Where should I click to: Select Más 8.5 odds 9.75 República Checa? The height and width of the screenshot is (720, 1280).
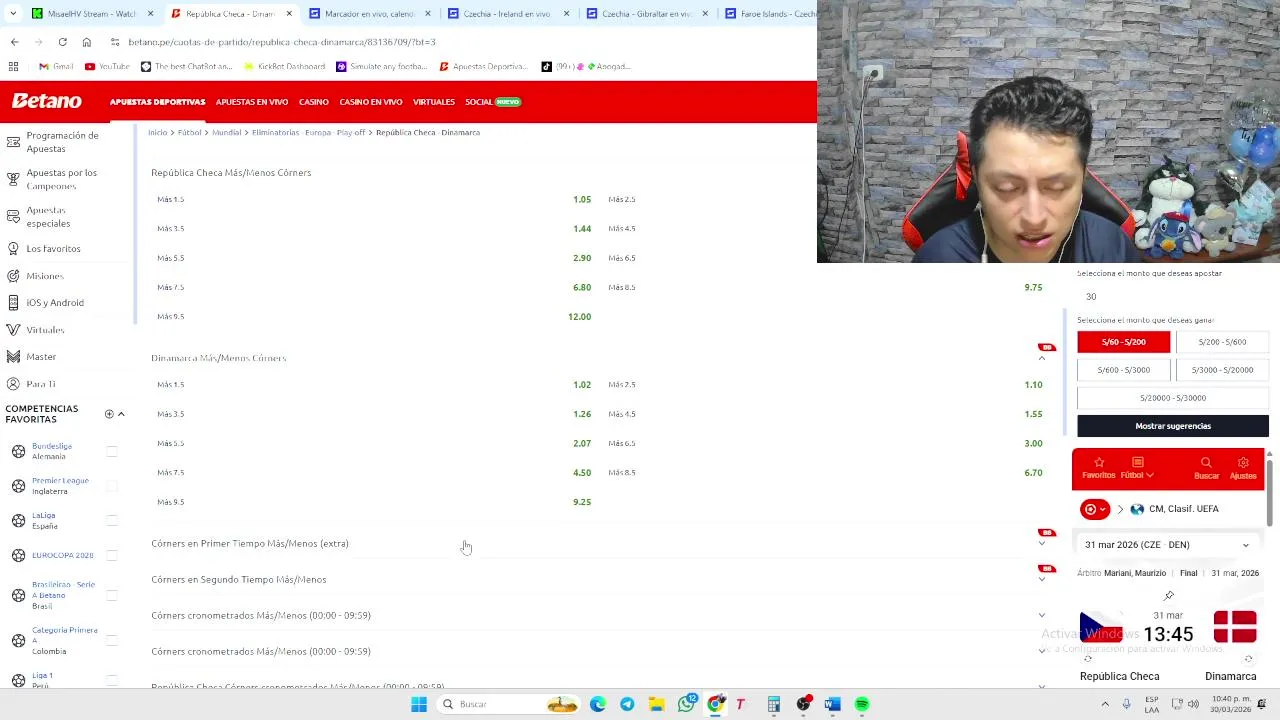1033,287
